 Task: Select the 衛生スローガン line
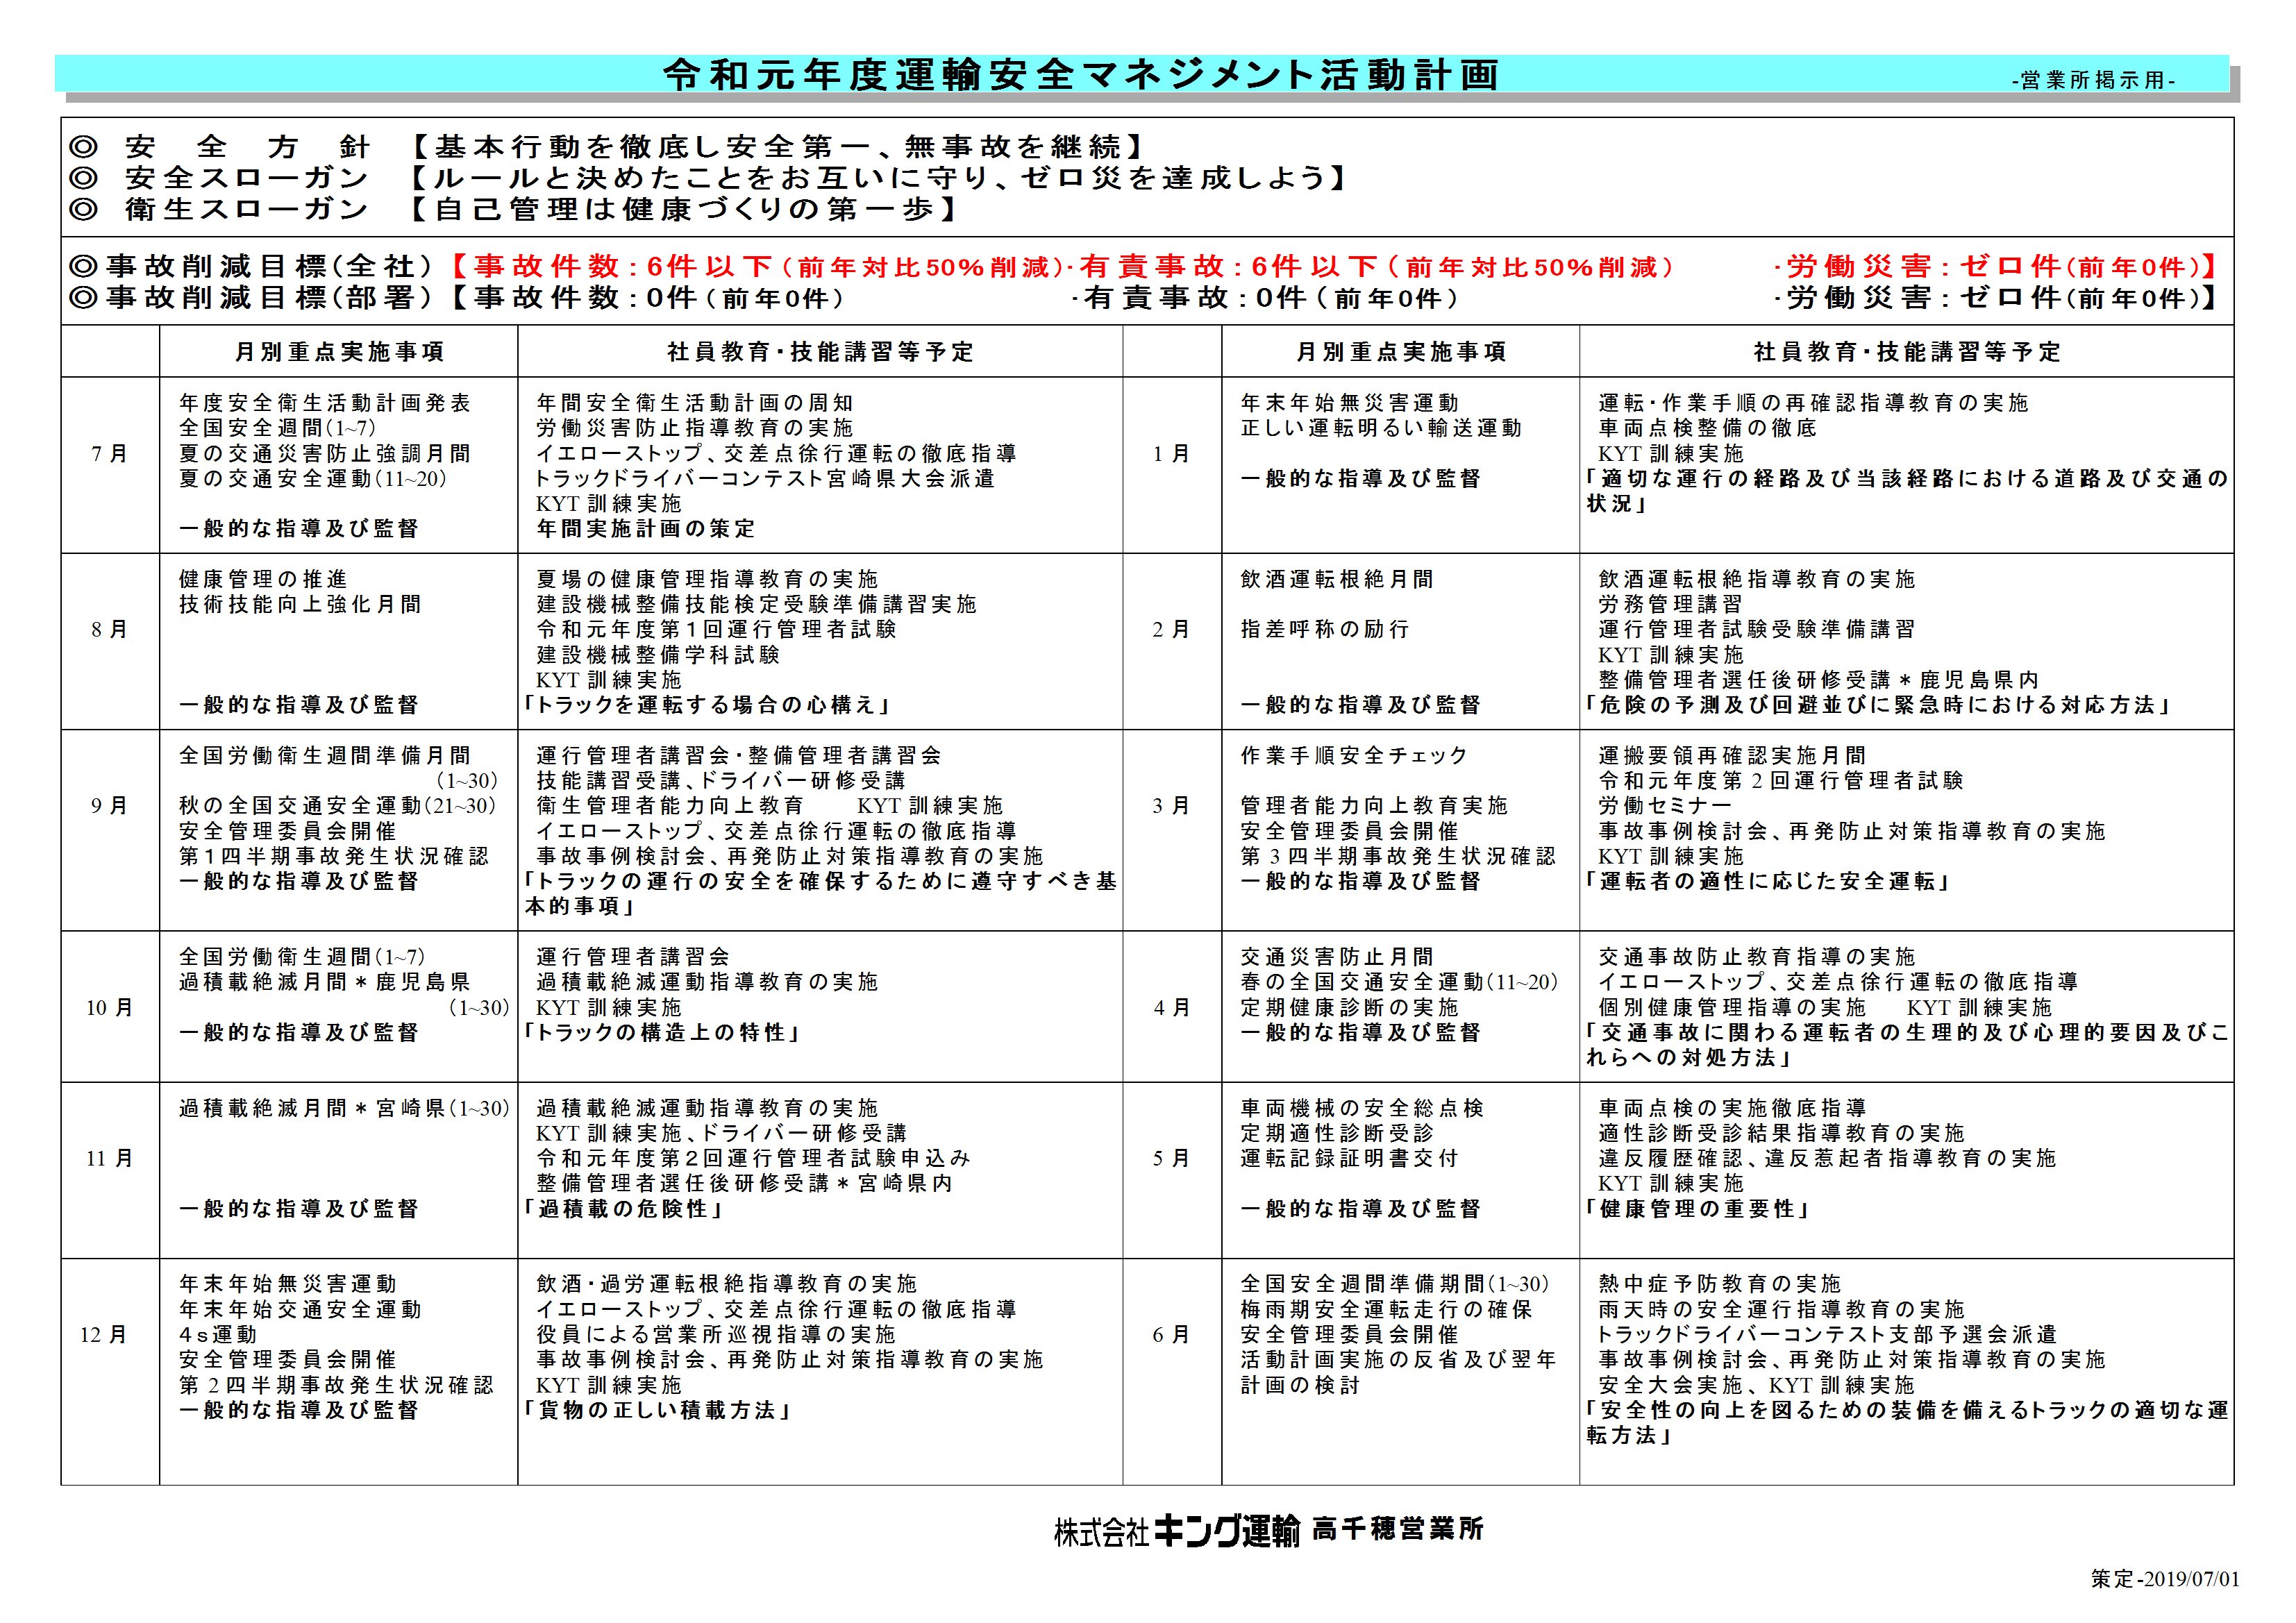516,209
